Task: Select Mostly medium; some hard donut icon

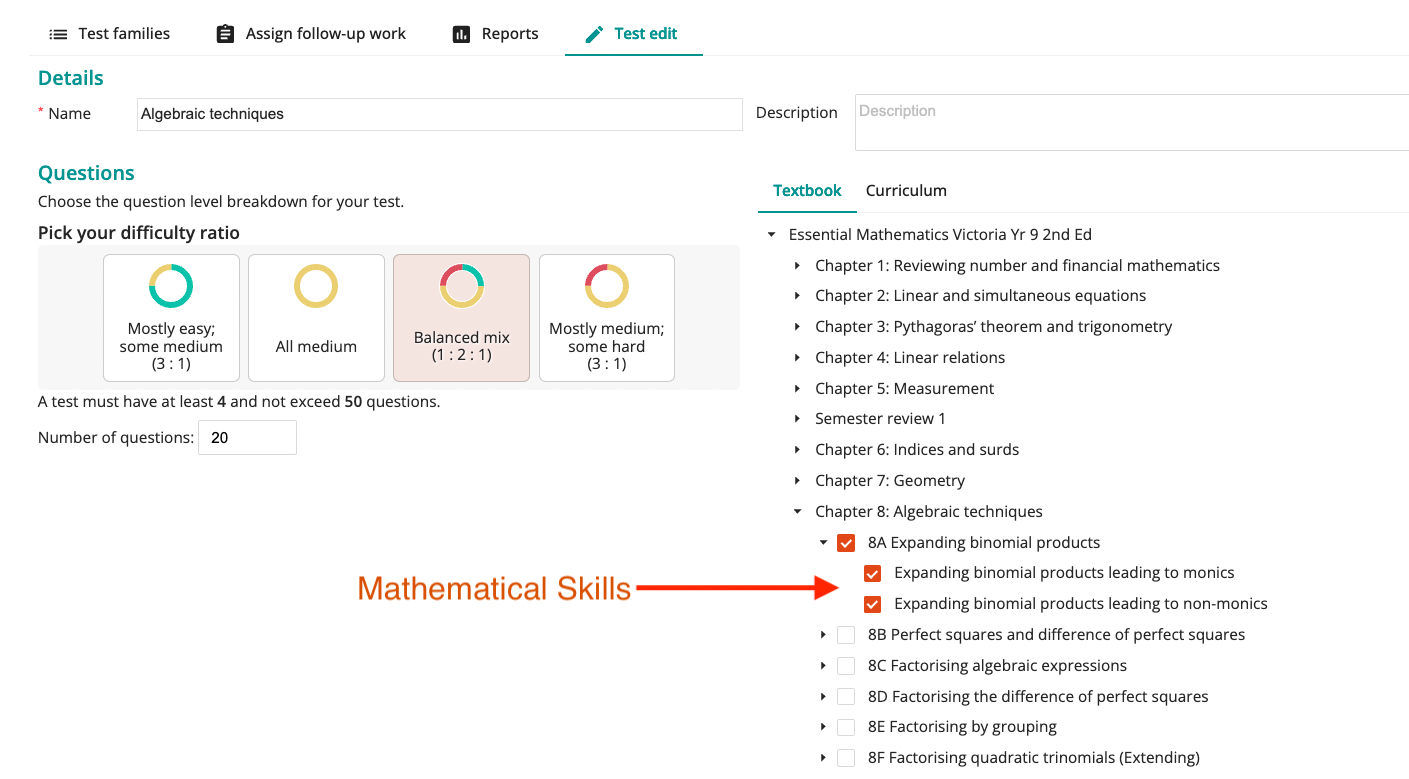Action: tap(607, 286)
